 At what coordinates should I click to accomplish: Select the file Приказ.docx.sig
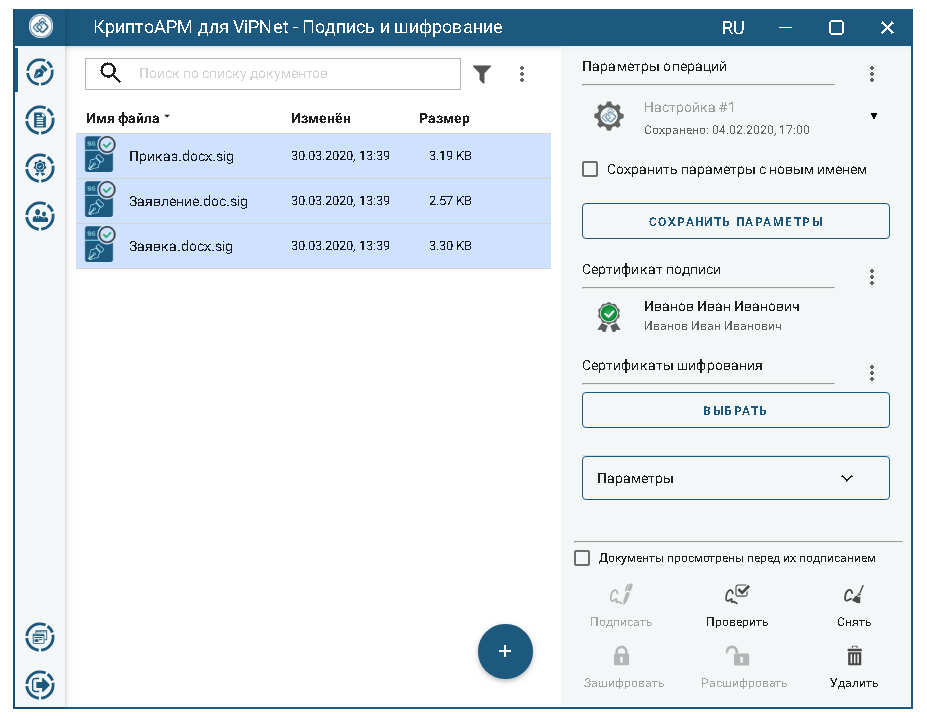(313, 156)
